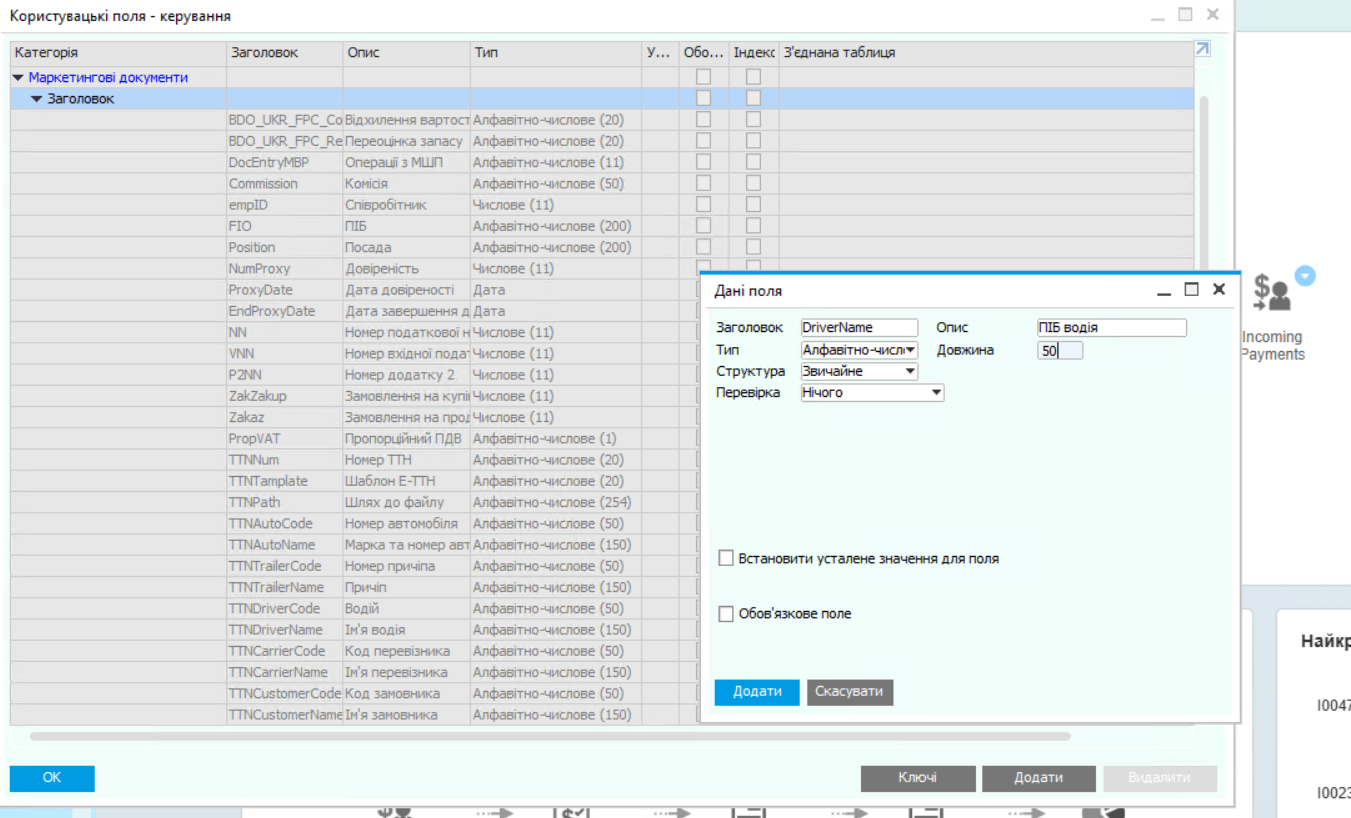Collapse the Маркетингові документи category
This screenshot has height=818, width=1351.
(x=18, y=78)
